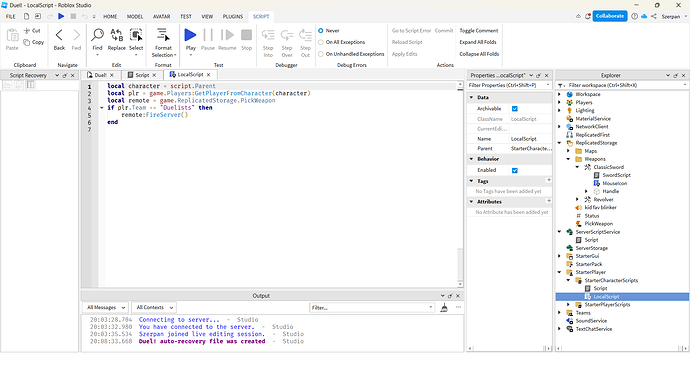This screenshot has width=690, height=366.
Task: Add a new tag with plus button
Action: pos(549,180)
